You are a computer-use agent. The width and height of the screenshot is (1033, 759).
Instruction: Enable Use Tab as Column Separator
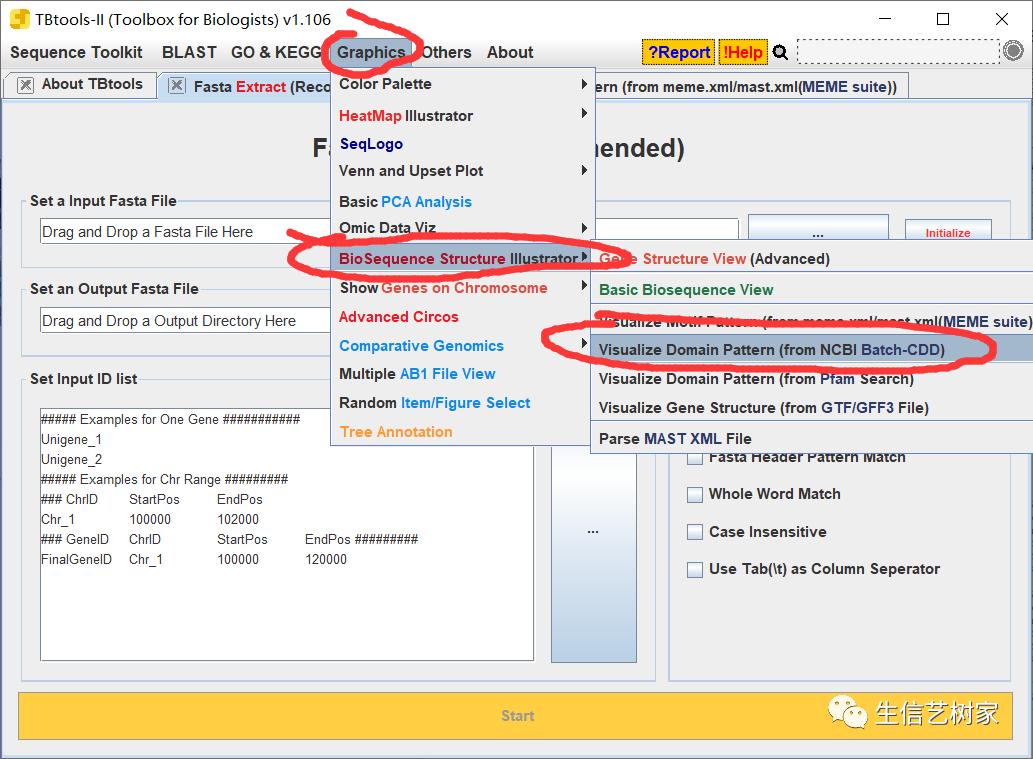[694, 570]
